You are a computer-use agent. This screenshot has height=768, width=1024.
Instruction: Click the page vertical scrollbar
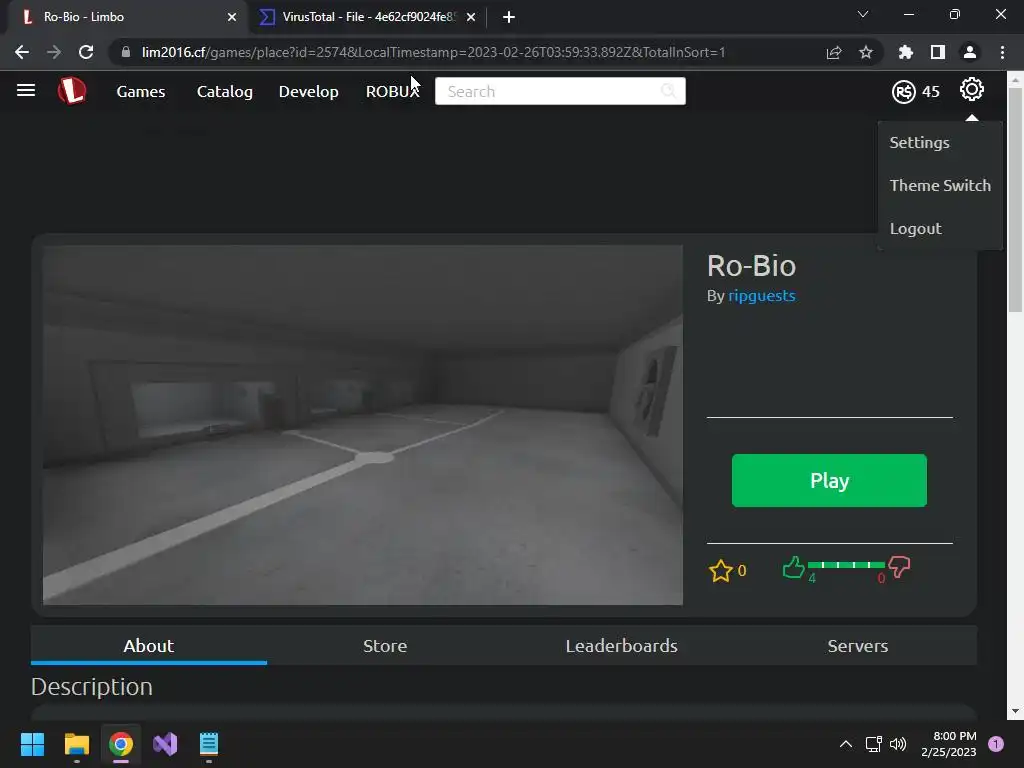point(1015,199)
